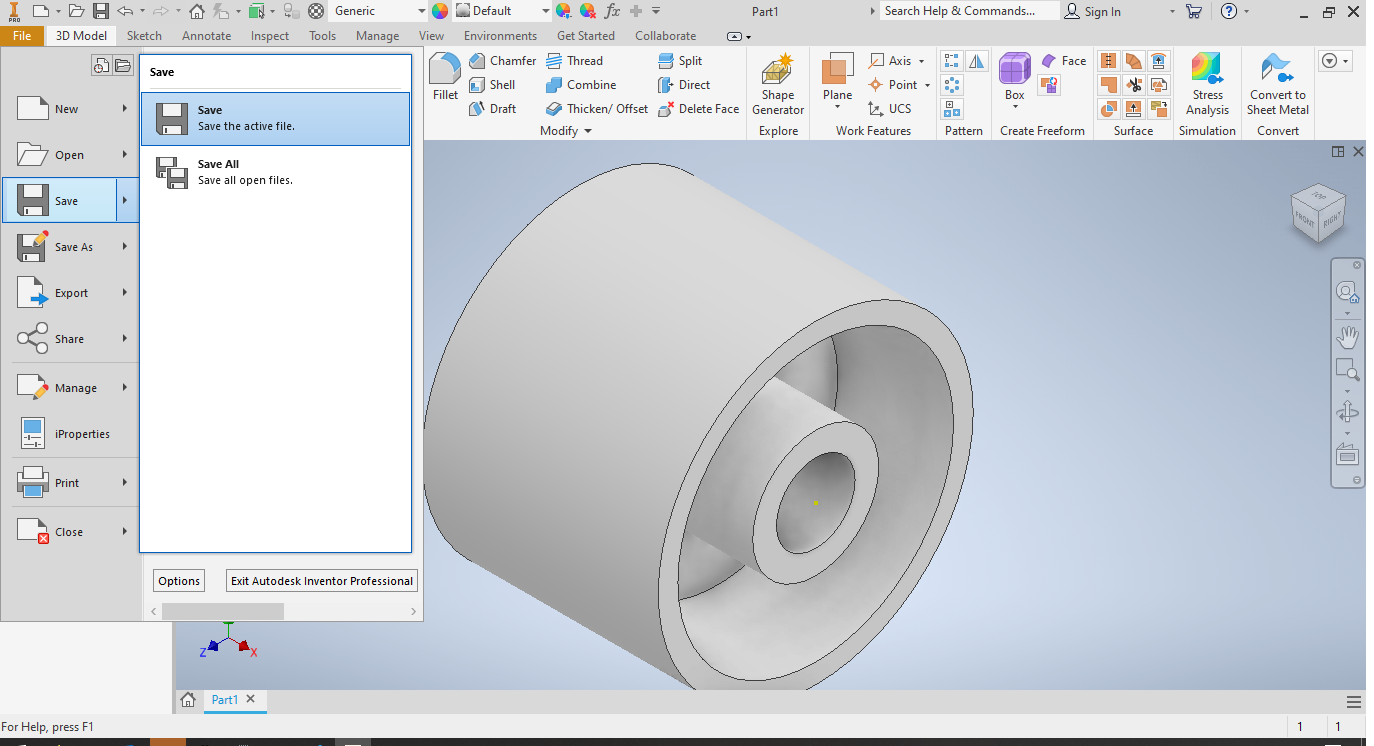Activate the Shell tool
Image resolution: width=1374 pixels, height=746 pixels.
click(492, 85)
